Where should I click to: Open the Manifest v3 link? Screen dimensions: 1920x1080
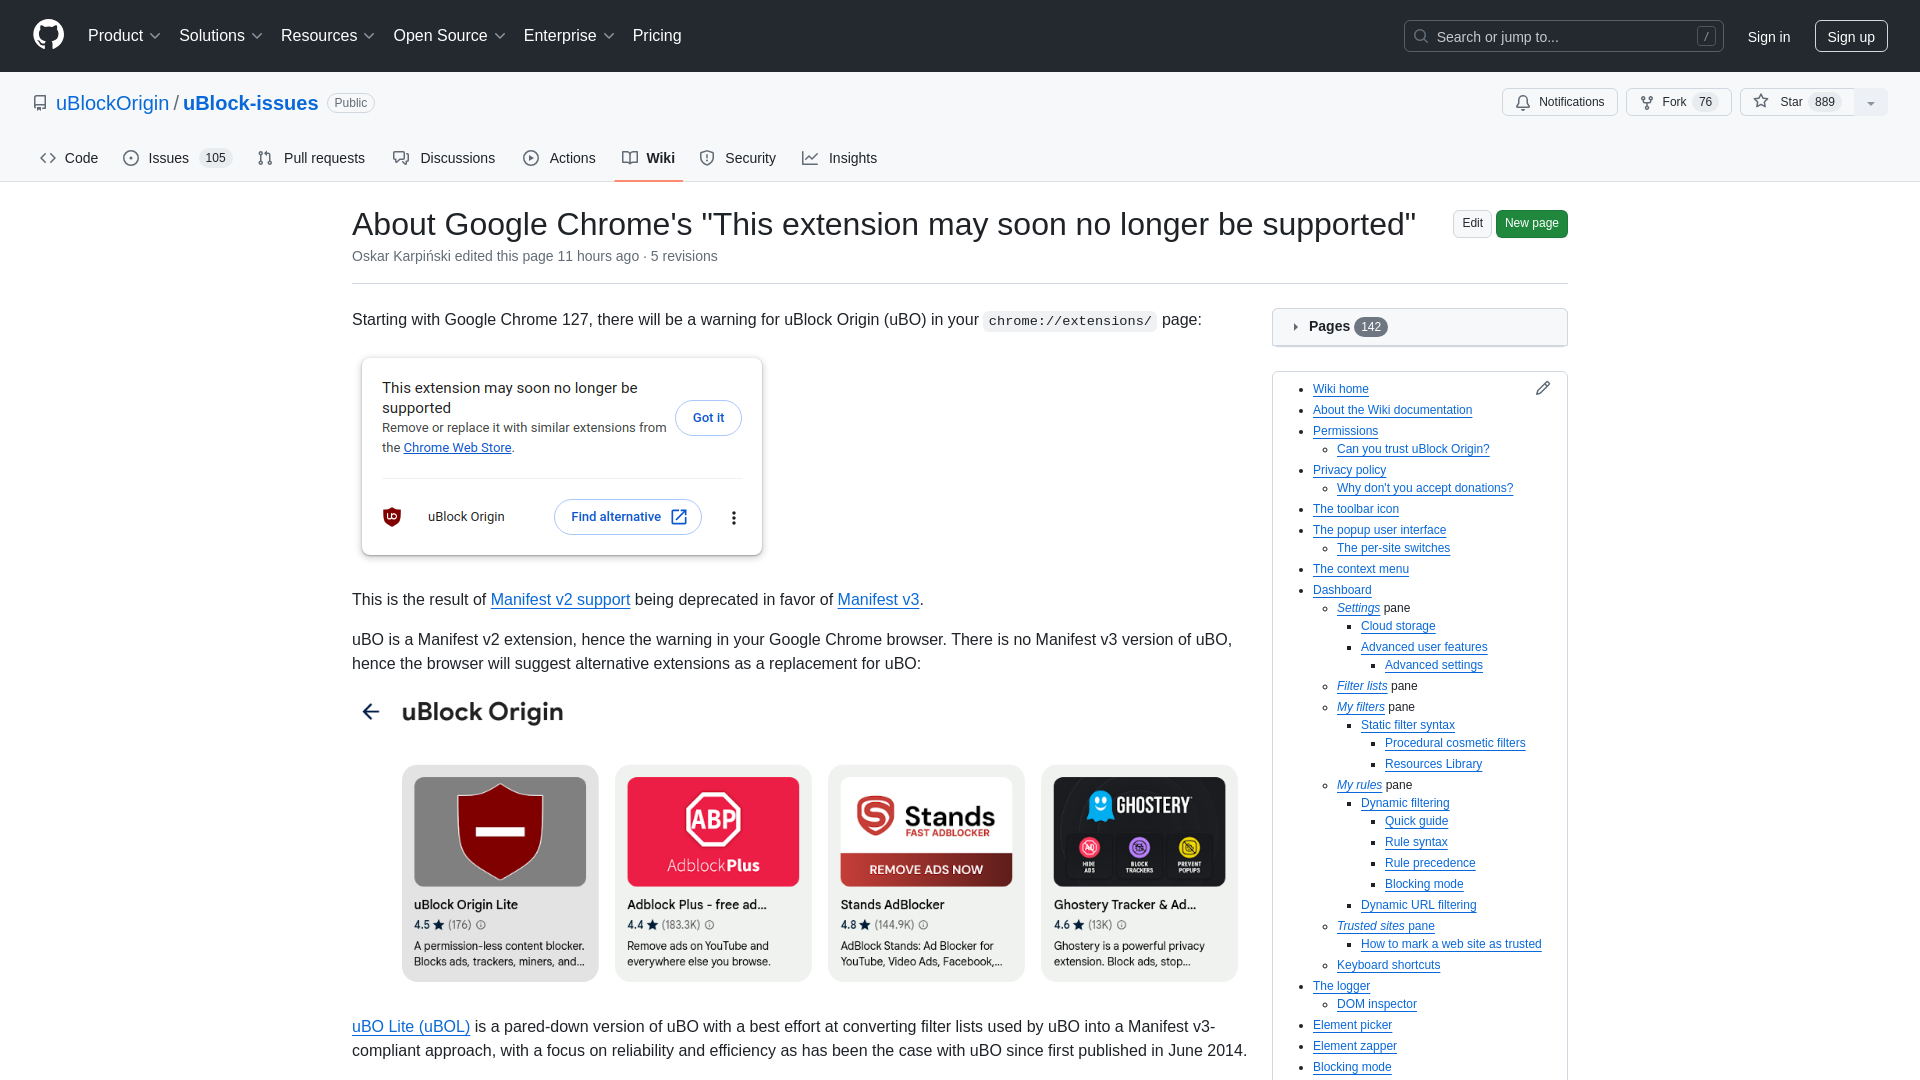[x=878, y=599]
